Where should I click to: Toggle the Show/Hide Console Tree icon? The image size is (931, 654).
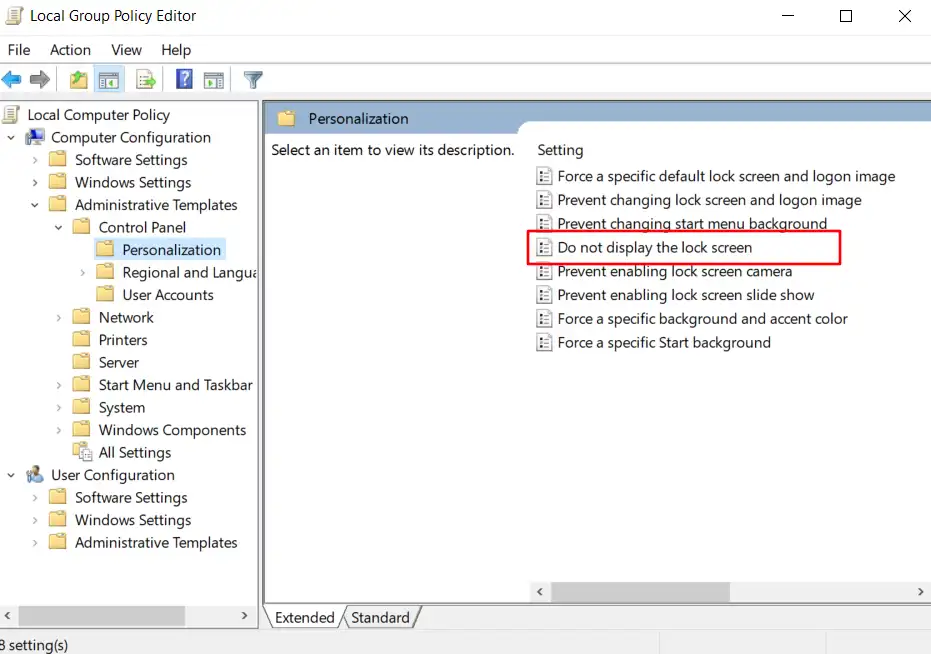point(110,79)
